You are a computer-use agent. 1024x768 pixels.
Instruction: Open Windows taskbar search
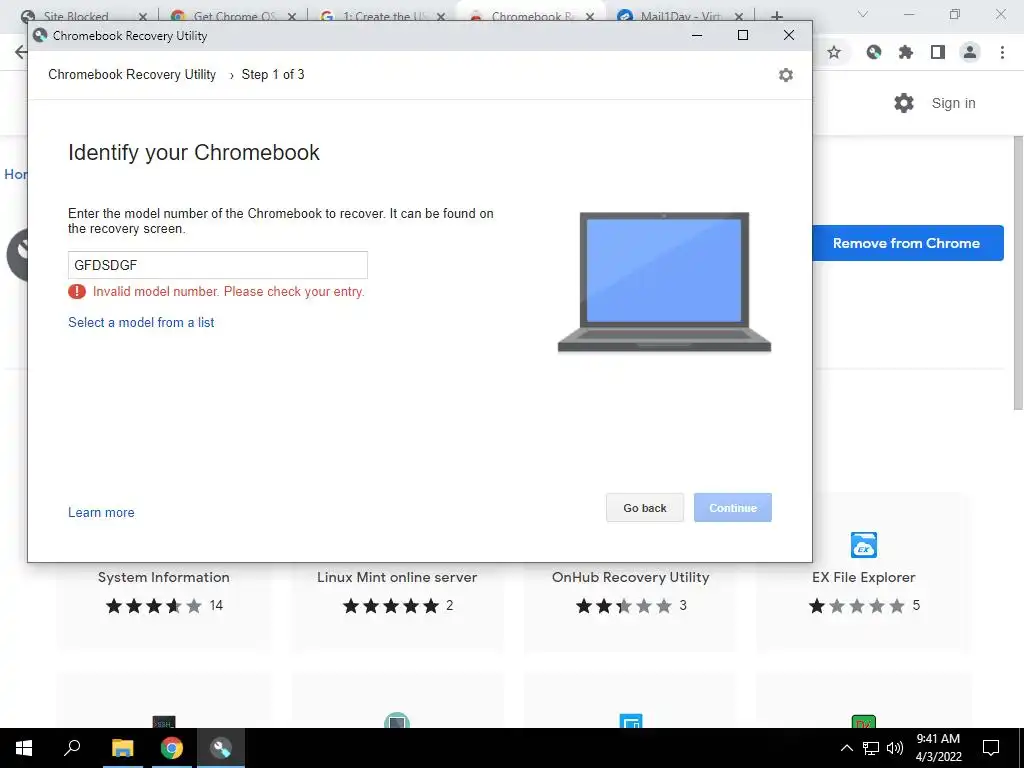pyautogui.click(x=72, y=748)
